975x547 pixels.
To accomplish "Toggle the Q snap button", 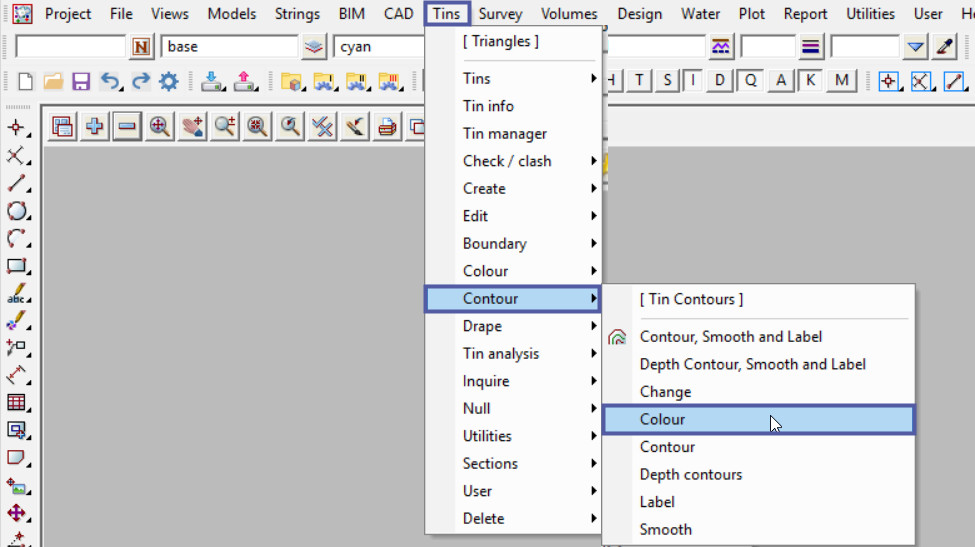I will (x=750, y=81).
